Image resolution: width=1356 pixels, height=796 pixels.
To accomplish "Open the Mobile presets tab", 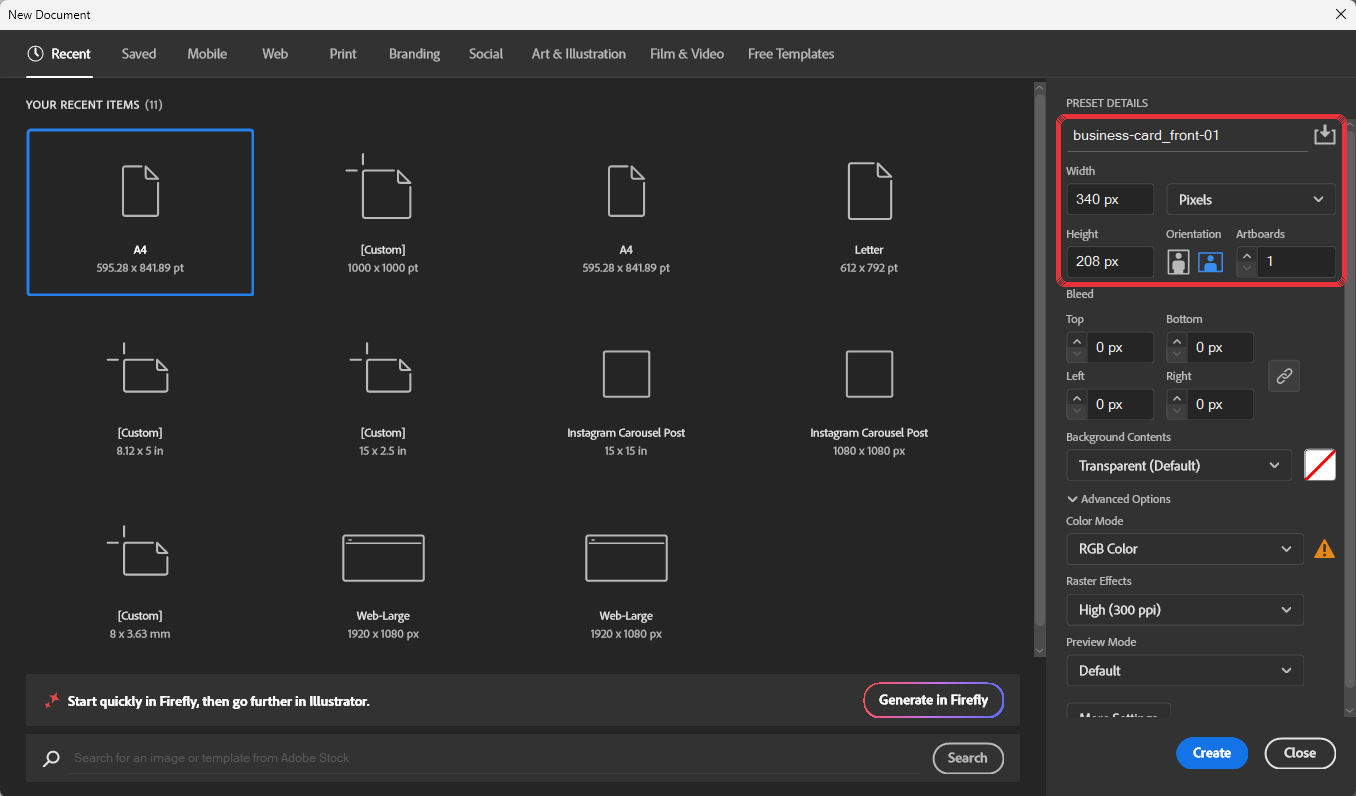I will [207, 54].
